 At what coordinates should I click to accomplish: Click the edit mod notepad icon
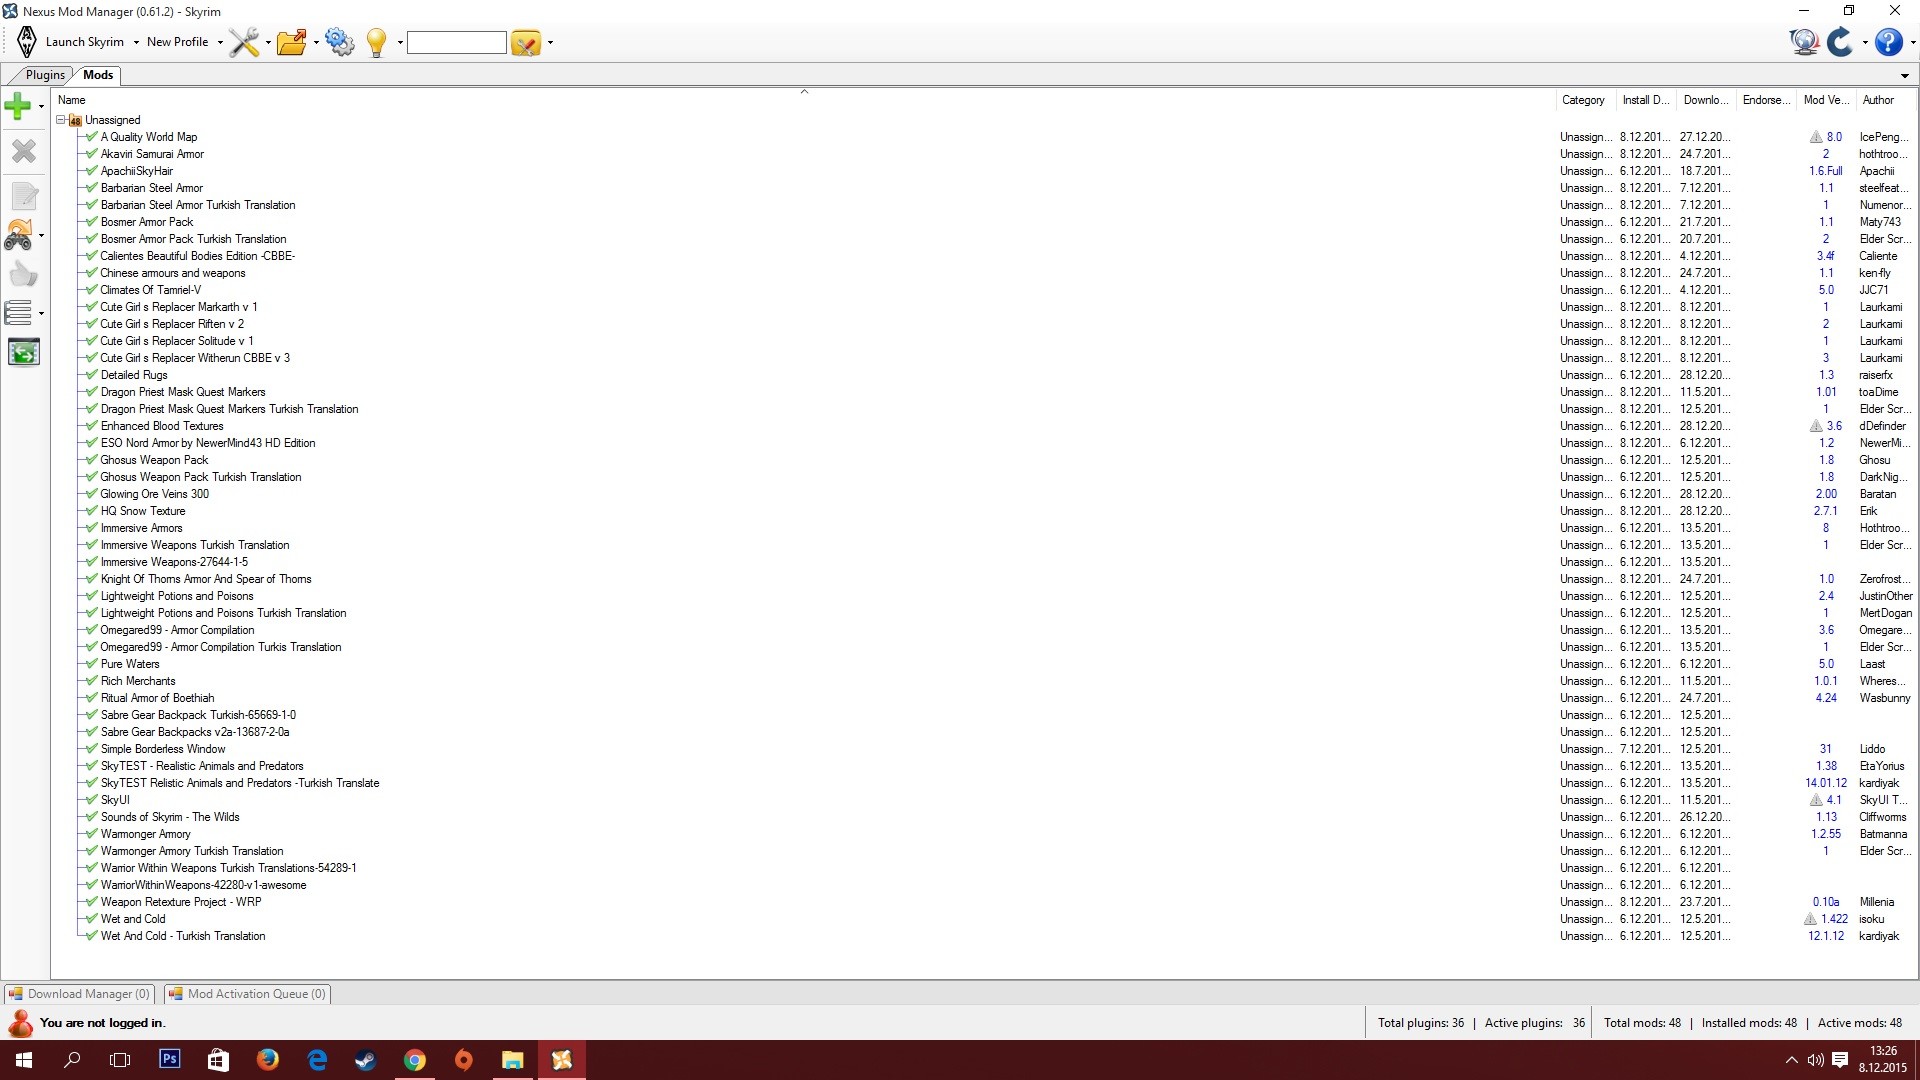pos(24,196)
